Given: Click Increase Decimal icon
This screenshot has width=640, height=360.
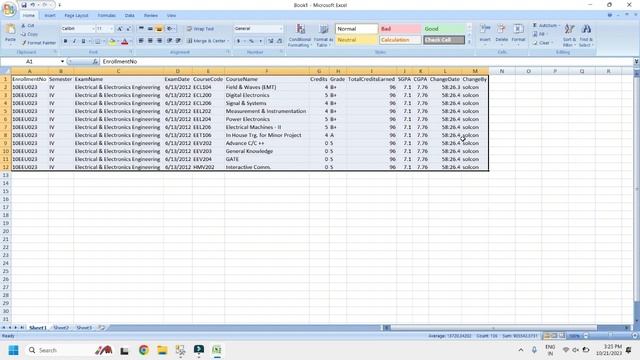Looking at the screenshot, I should 271,41.
